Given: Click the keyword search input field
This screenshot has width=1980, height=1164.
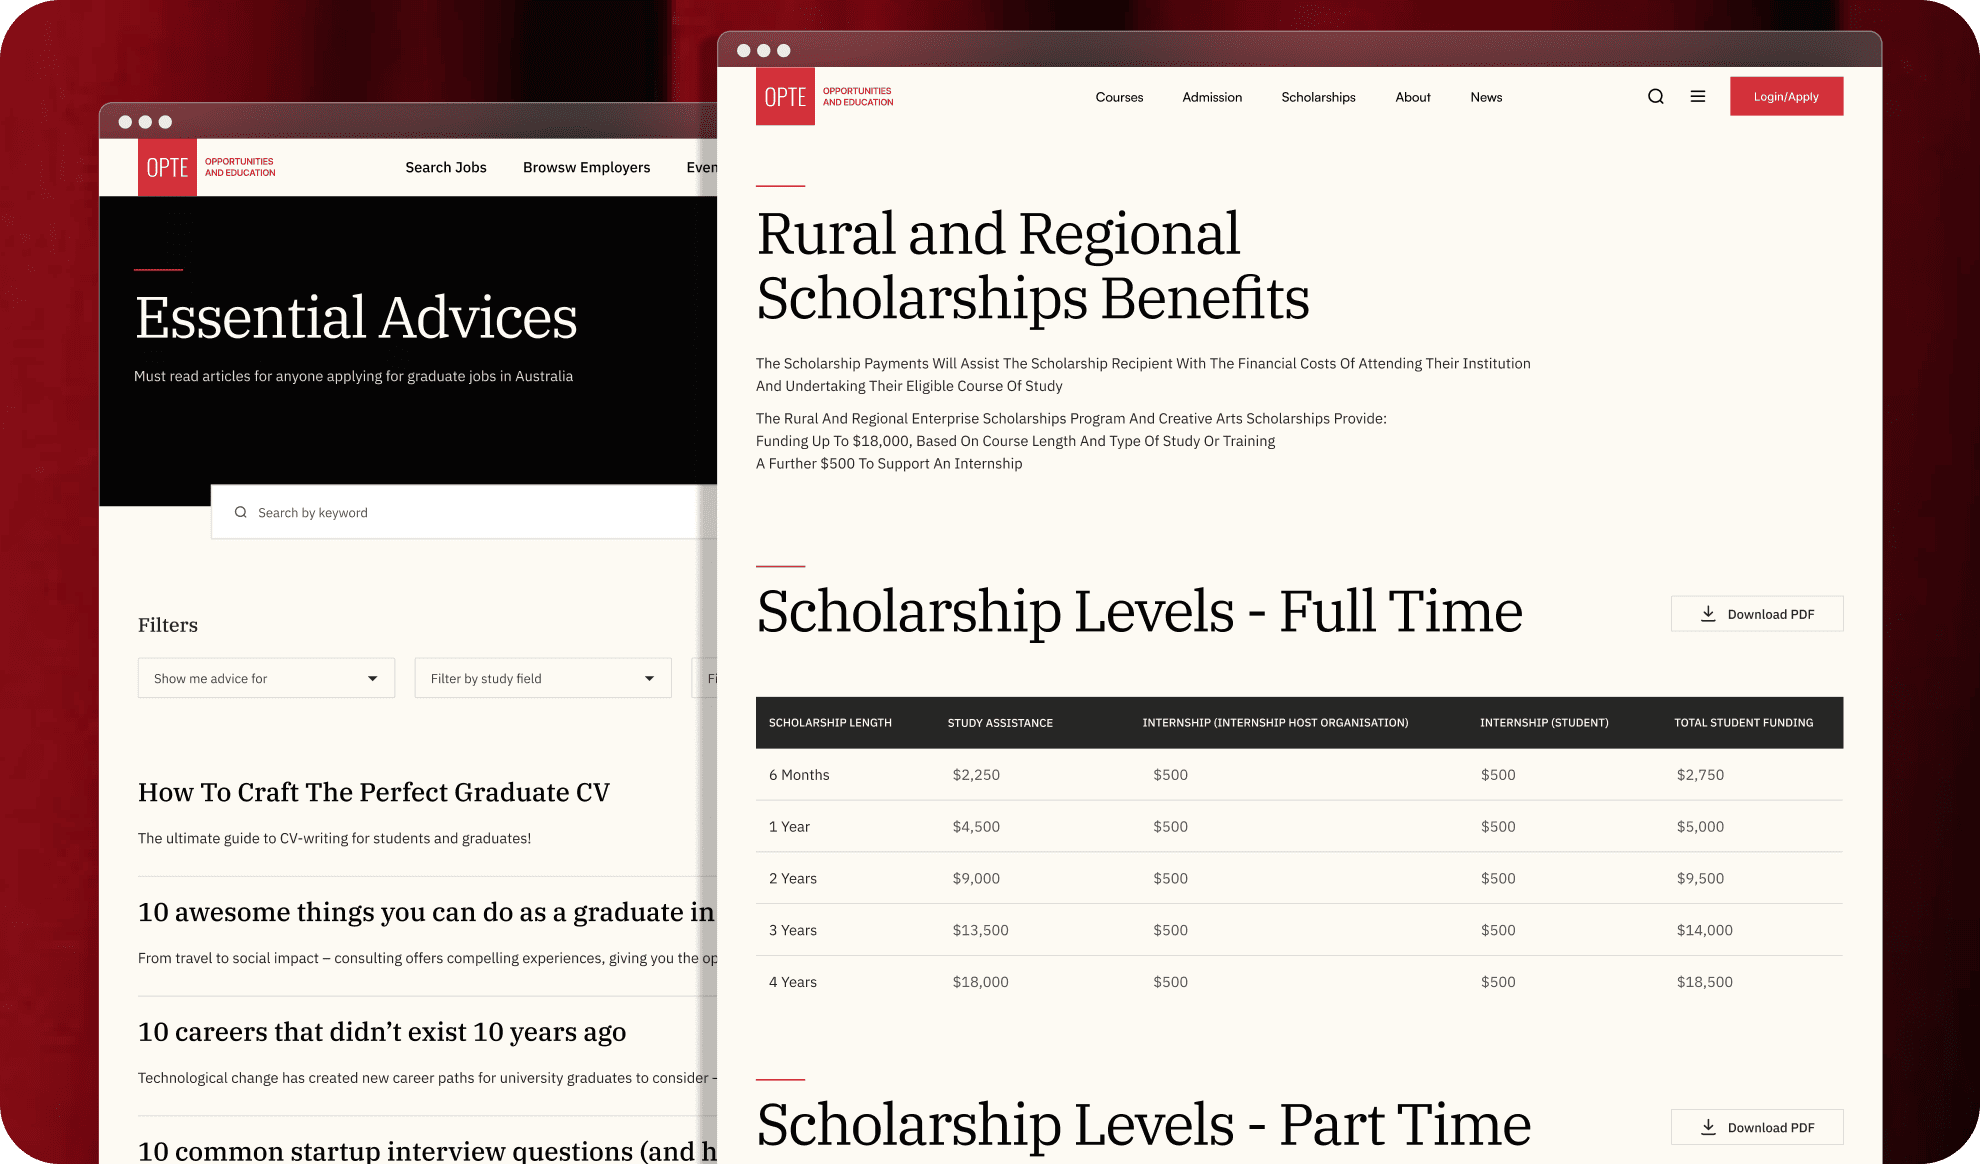Looking at the screenshot, I should 471,511.
